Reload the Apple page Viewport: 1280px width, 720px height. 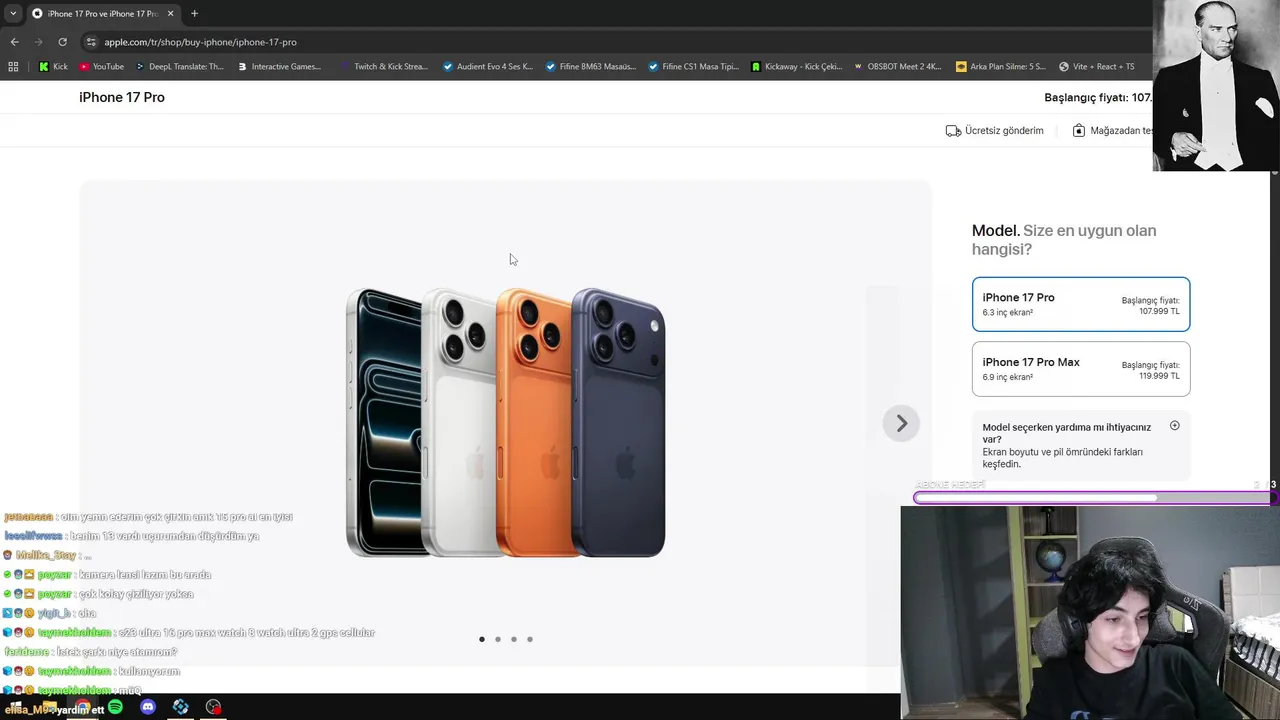pos(62,42)
